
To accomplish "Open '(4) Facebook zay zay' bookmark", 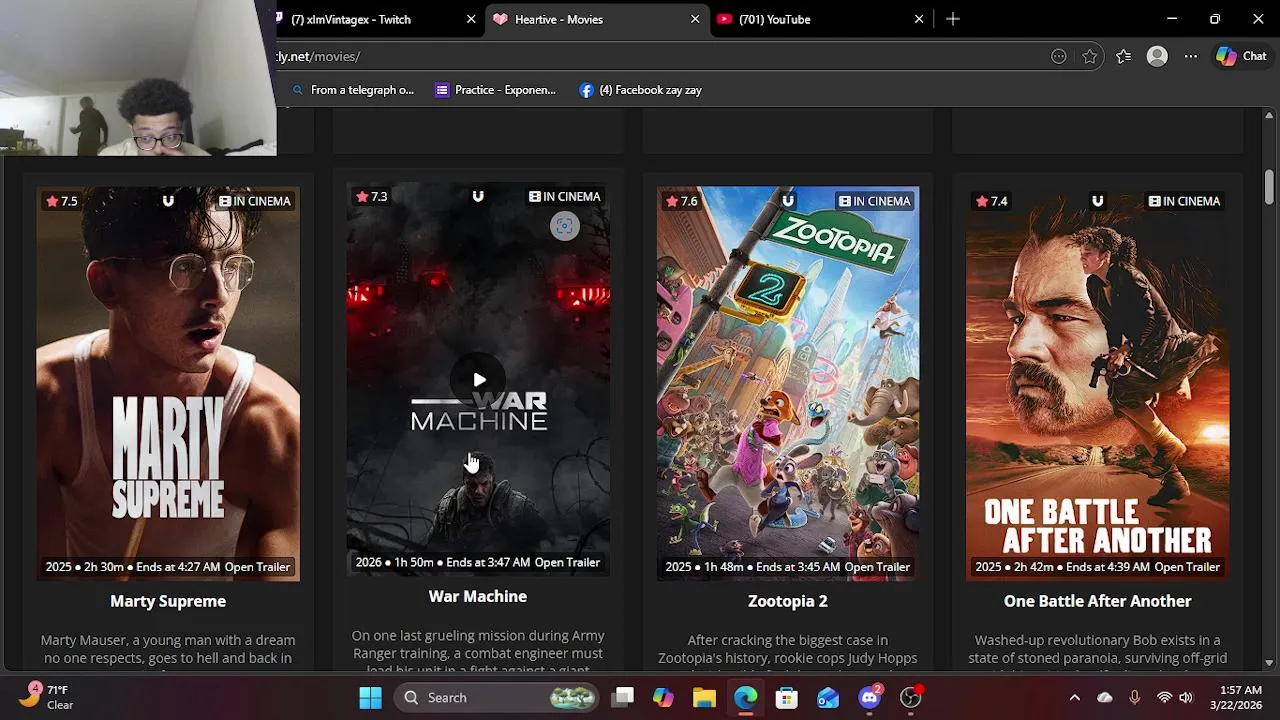I will (640, 90).
